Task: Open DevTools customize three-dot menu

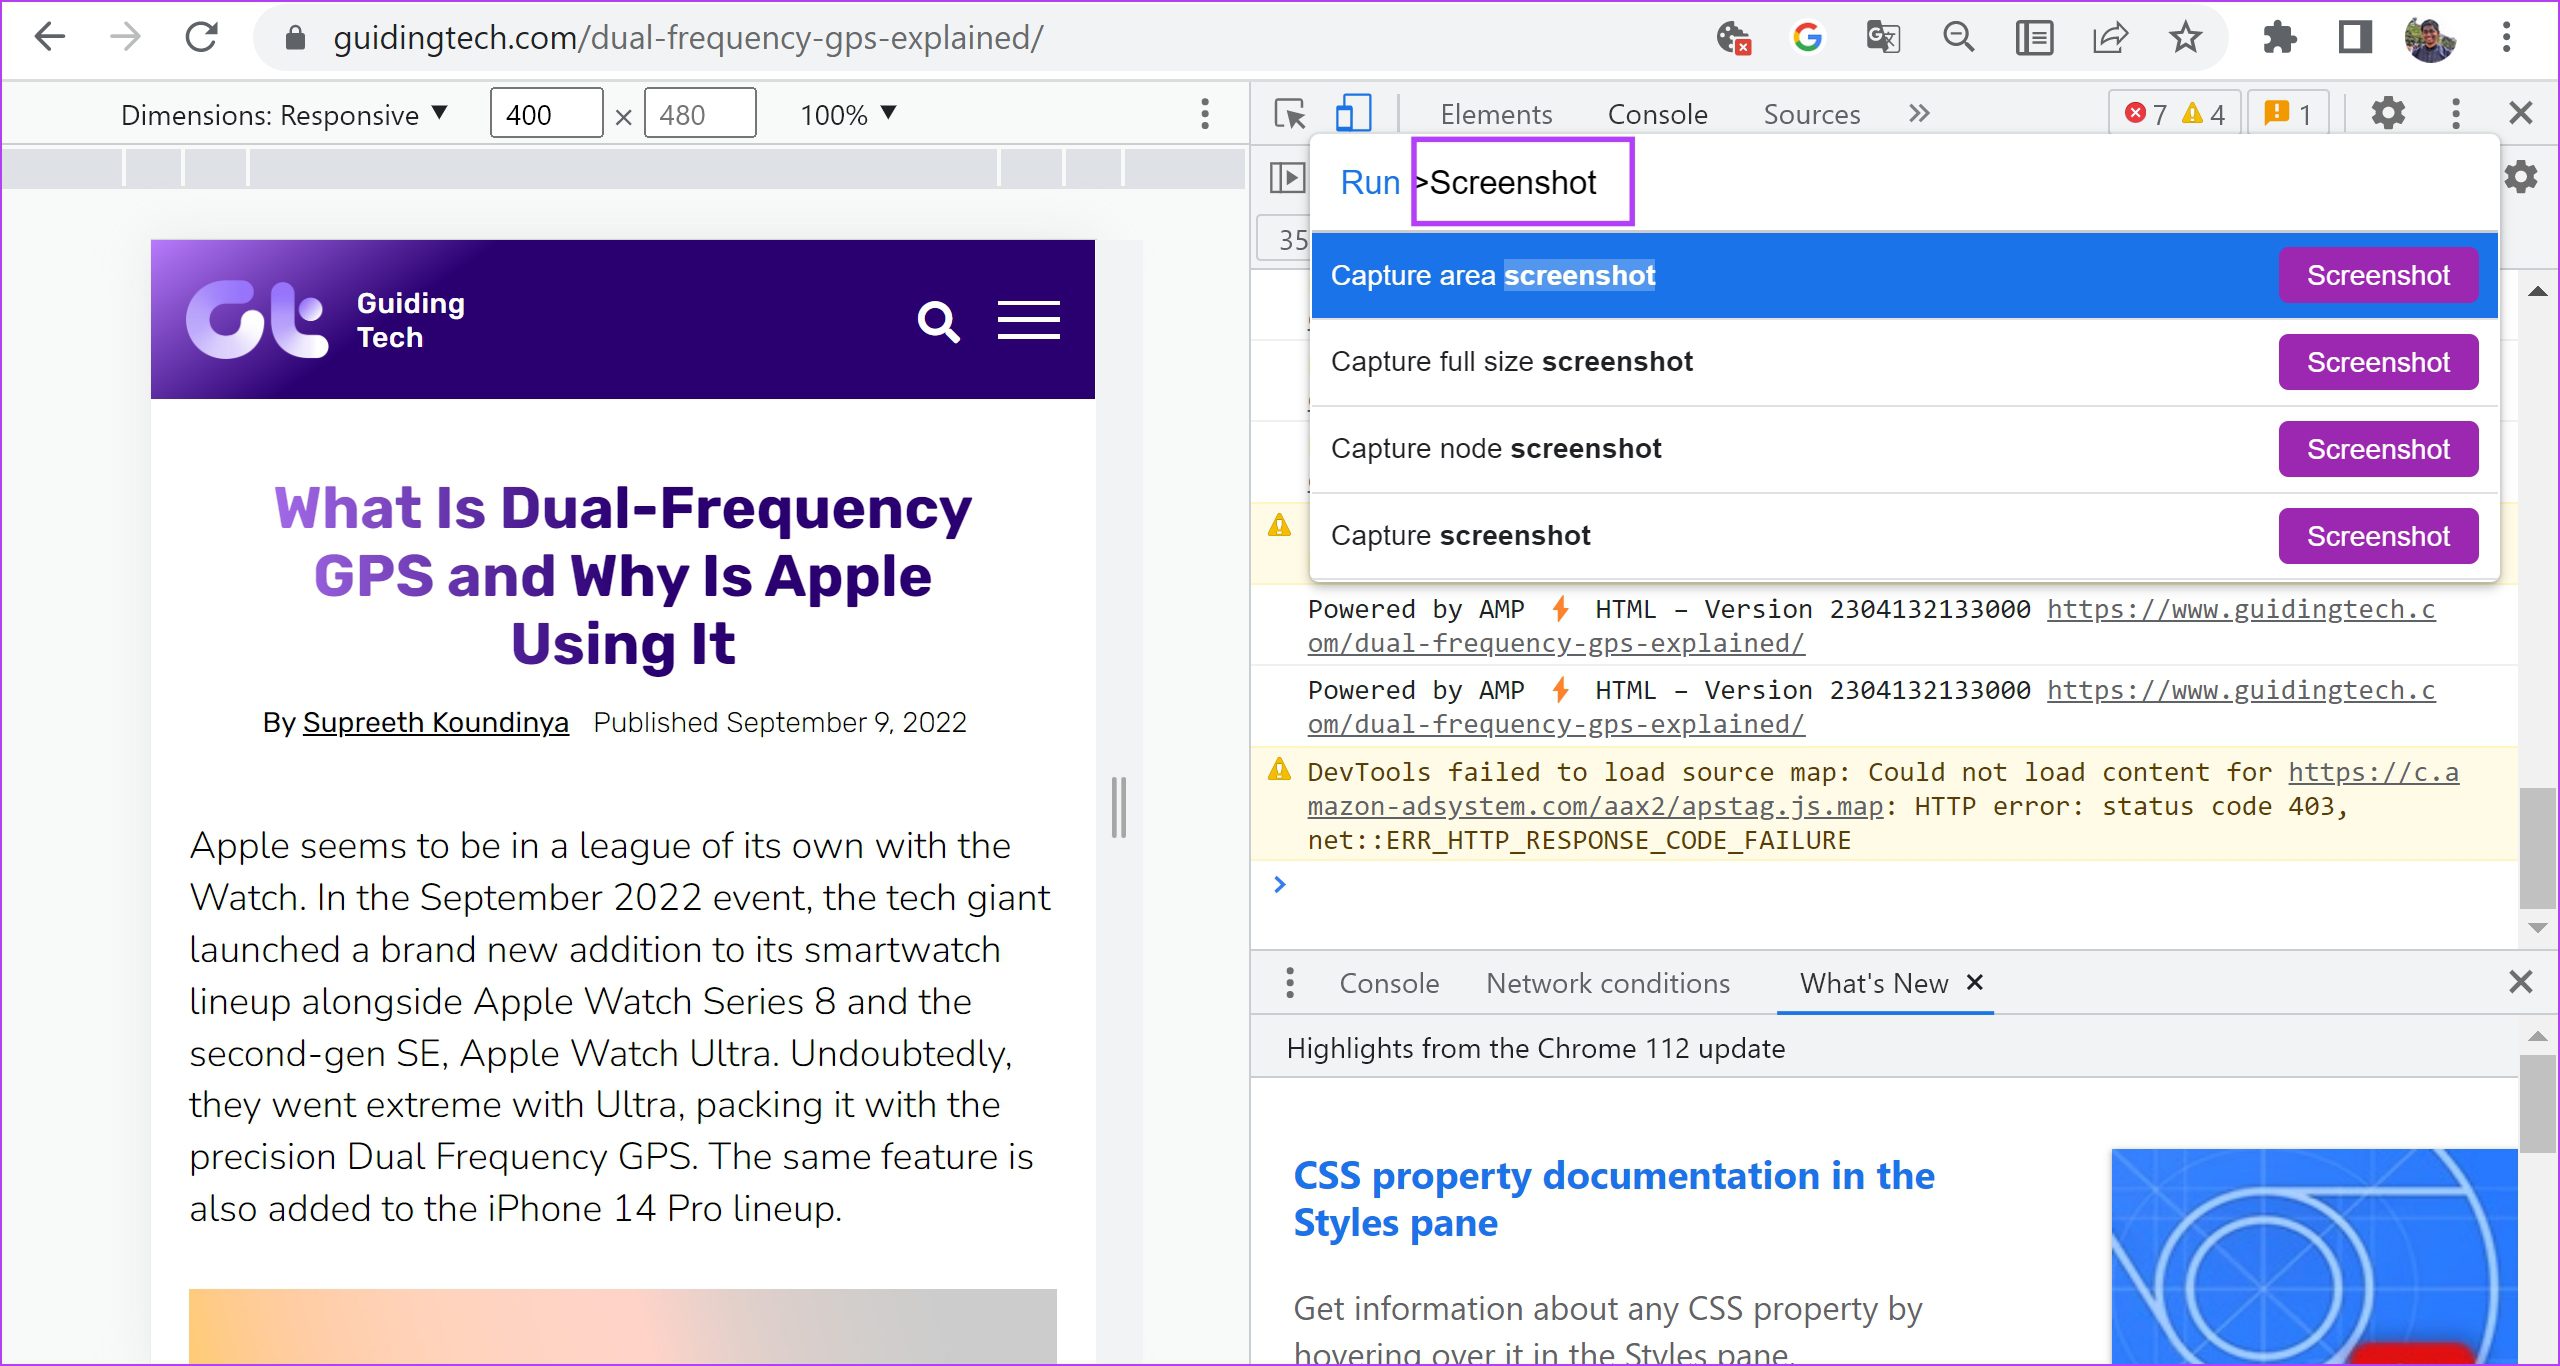Action: click(2456, 113)
